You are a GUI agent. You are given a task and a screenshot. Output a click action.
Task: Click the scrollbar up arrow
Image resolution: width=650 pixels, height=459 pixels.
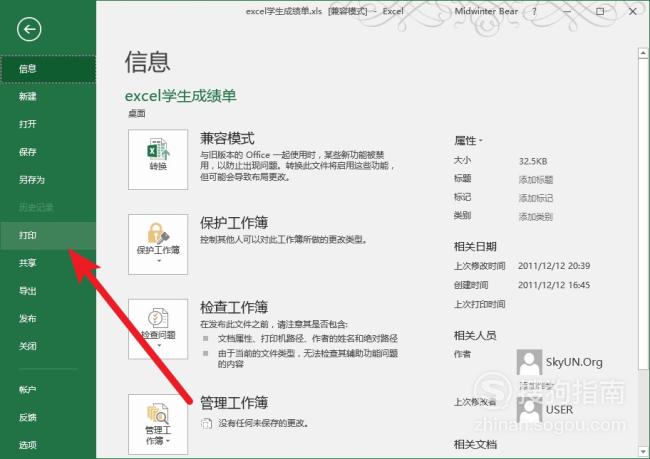click(643, 53)
